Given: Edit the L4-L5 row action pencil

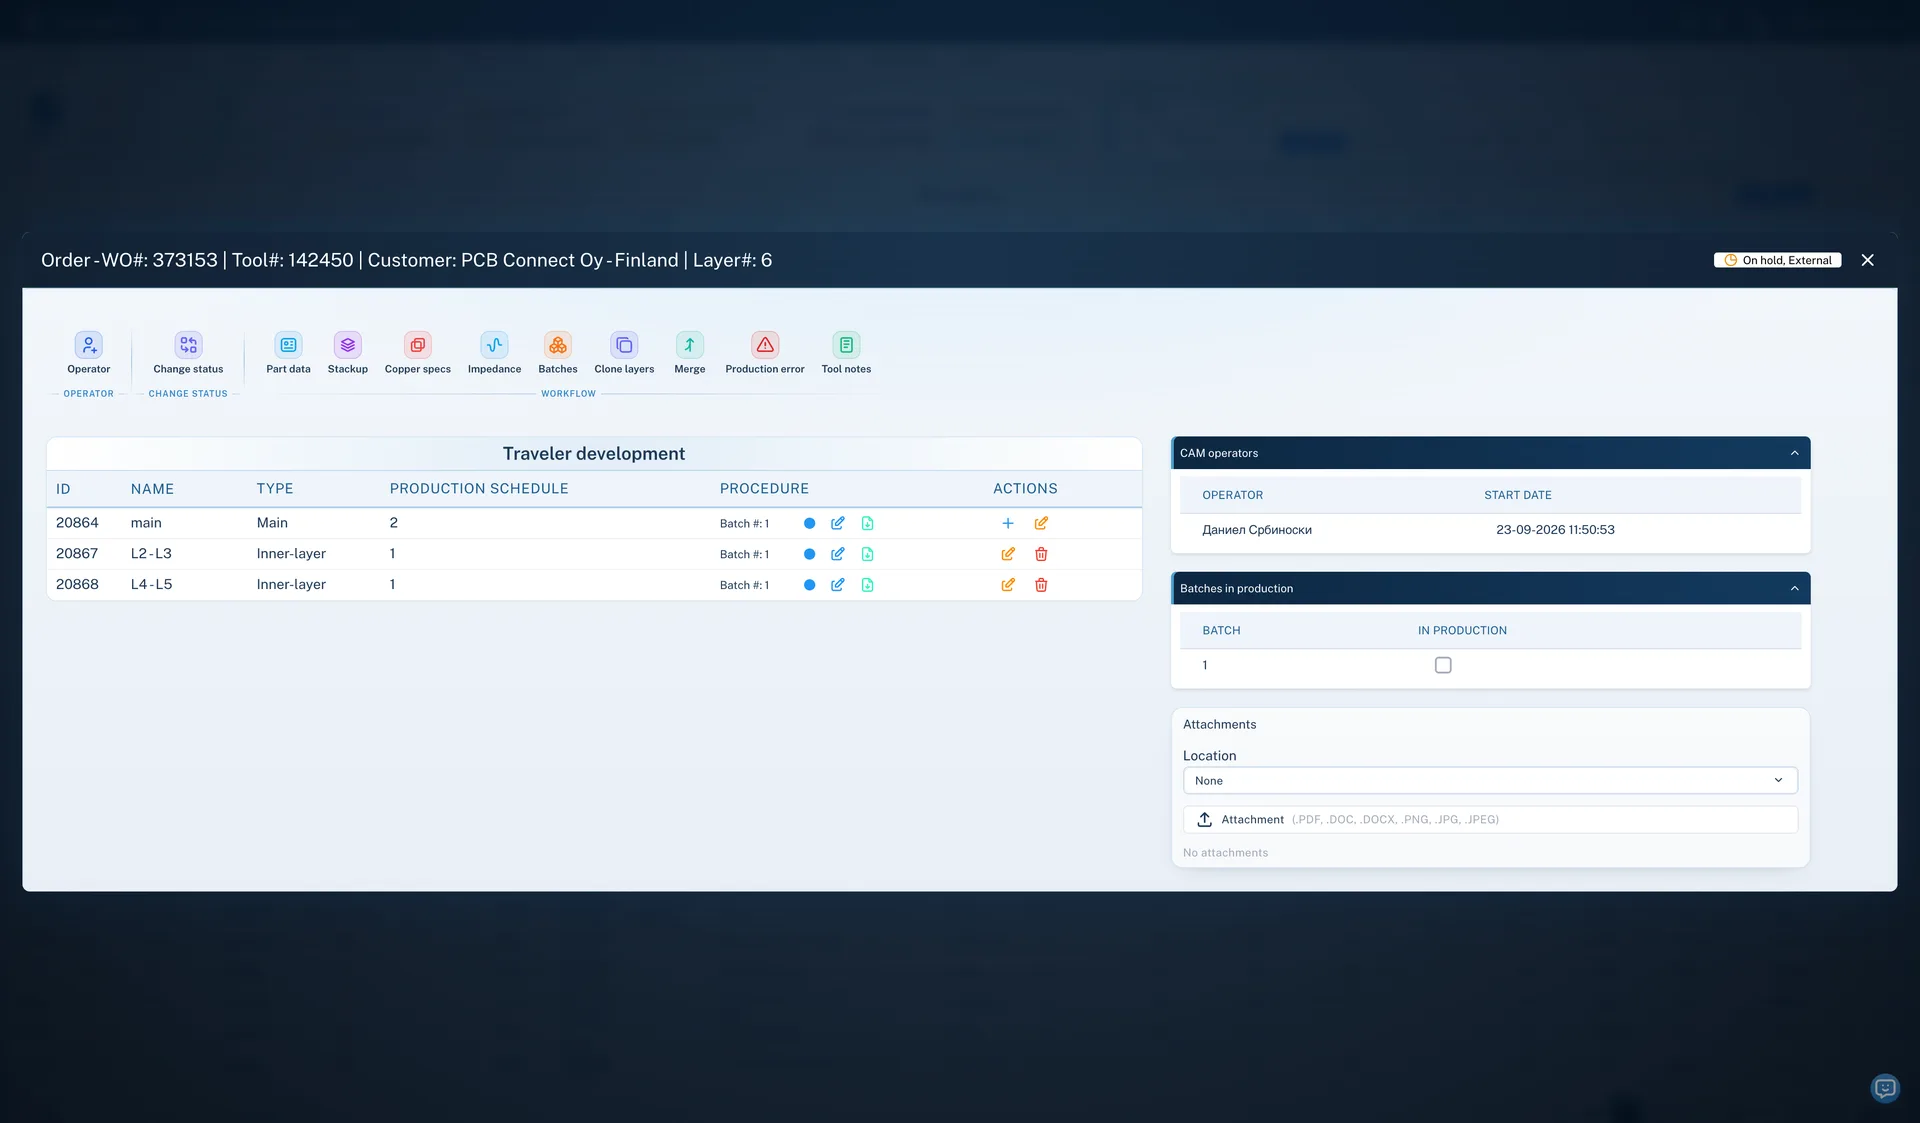Looking at the screenshot, I should click(1008, 585).
